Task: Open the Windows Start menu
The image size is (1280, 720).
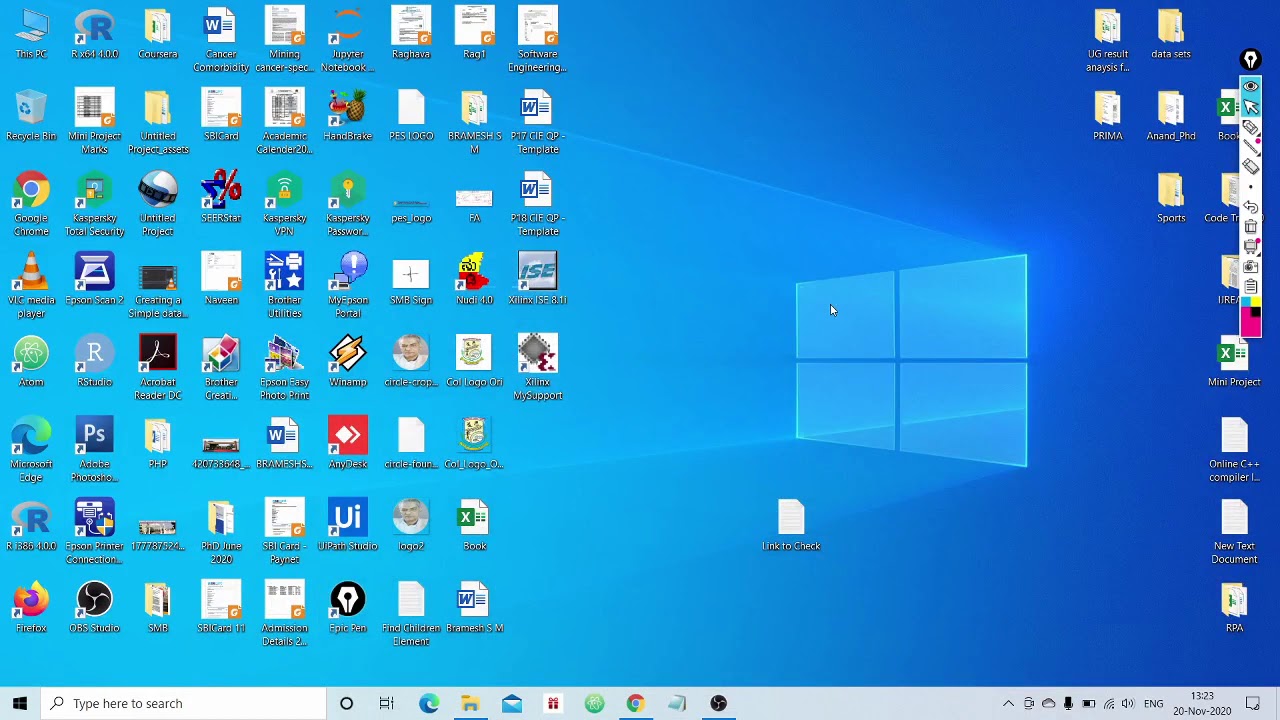Action: pos(20,703)
